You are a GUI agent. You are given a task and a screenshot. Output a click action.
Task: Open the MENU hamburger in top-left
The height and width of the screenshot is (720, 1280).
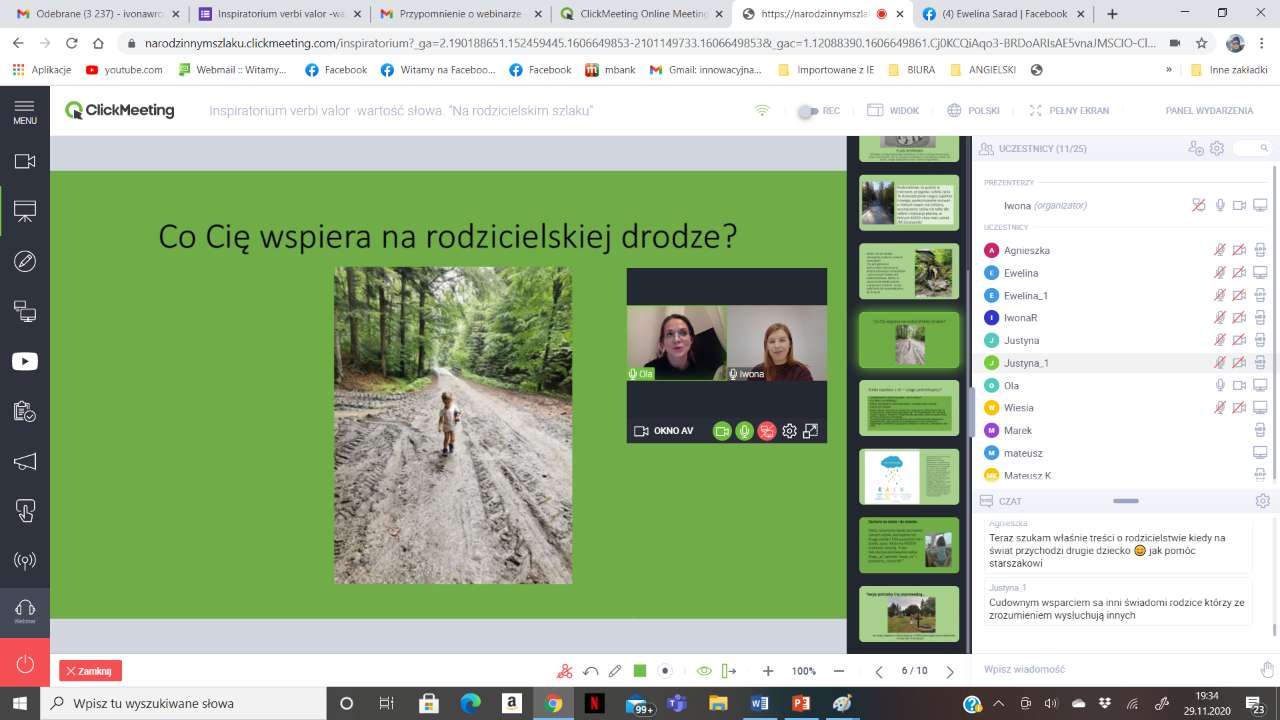click(25, 111)
